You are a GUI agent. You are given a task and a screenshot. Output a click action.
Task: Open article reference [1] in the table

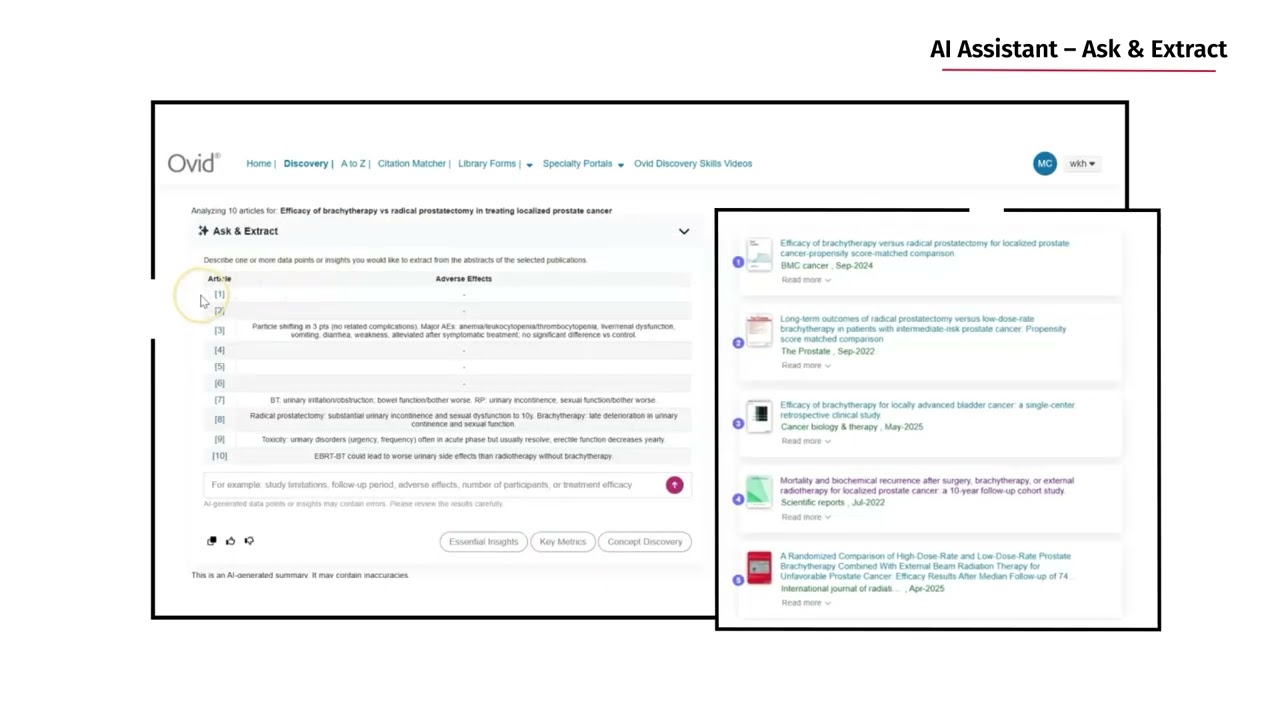pos(219,294)
